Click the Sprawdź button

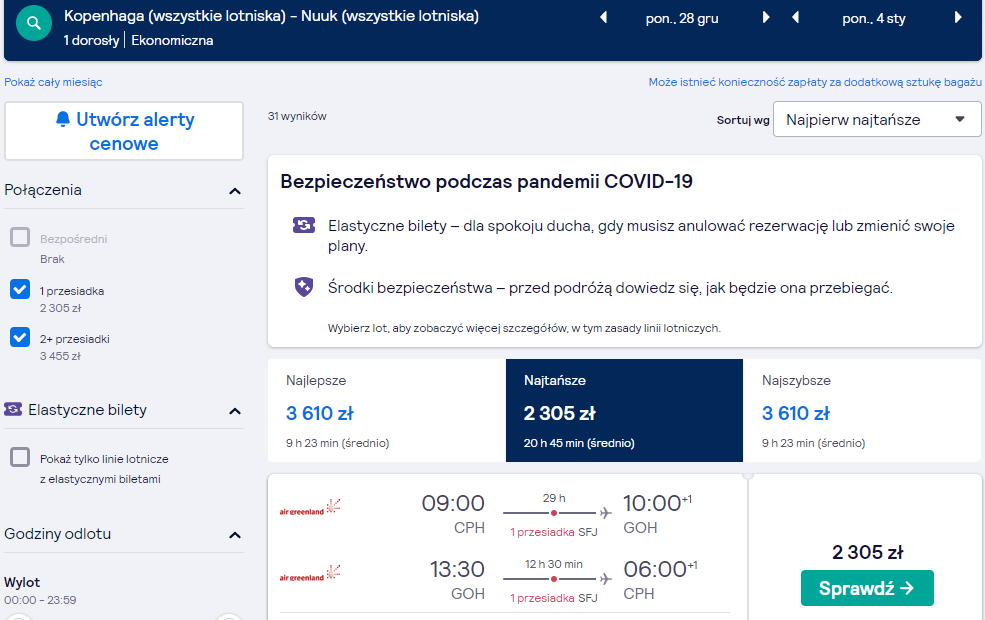pyautogui.click(x=867, y=588)
